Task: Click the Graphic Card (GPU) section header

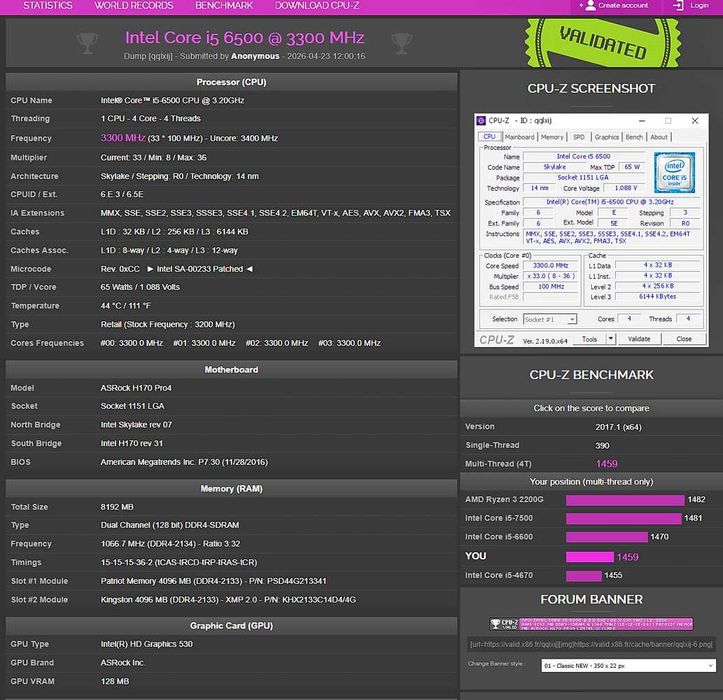Action: point(231,626)
